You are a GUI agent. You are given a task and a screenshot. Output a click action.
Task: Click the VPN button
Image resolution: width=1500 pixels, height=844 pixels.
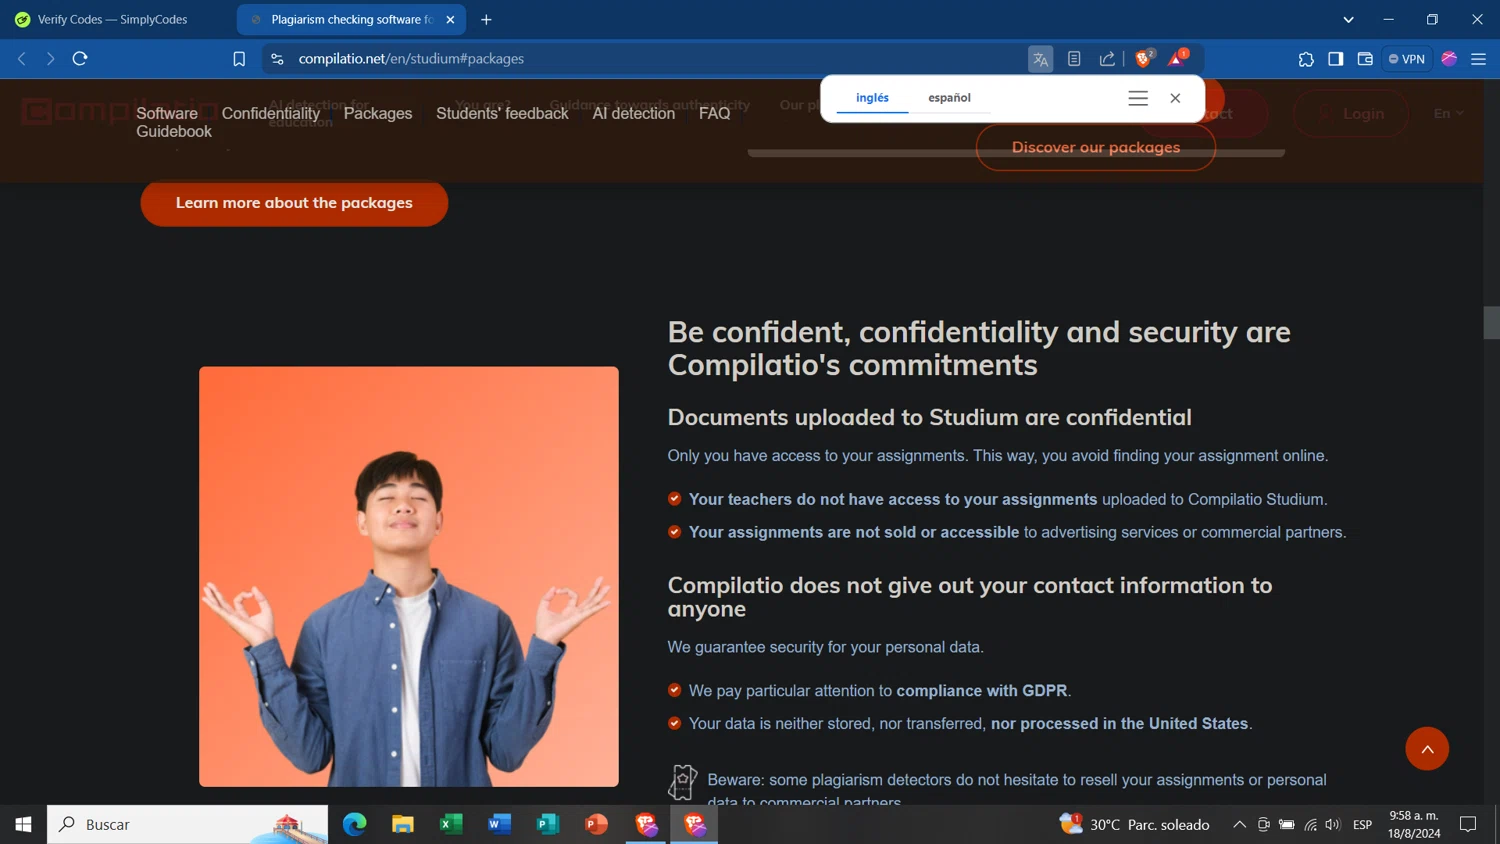1406,59
